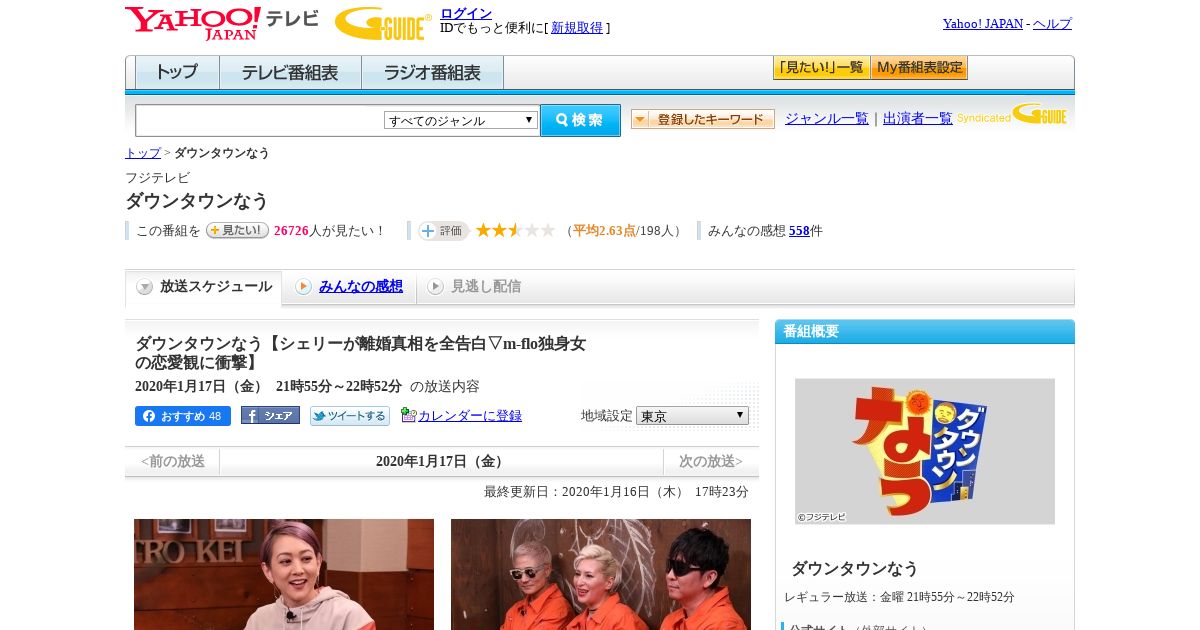Click the 見たい! plus button
The width and height of the screenshot is (1200, 630).
point(237,230)
